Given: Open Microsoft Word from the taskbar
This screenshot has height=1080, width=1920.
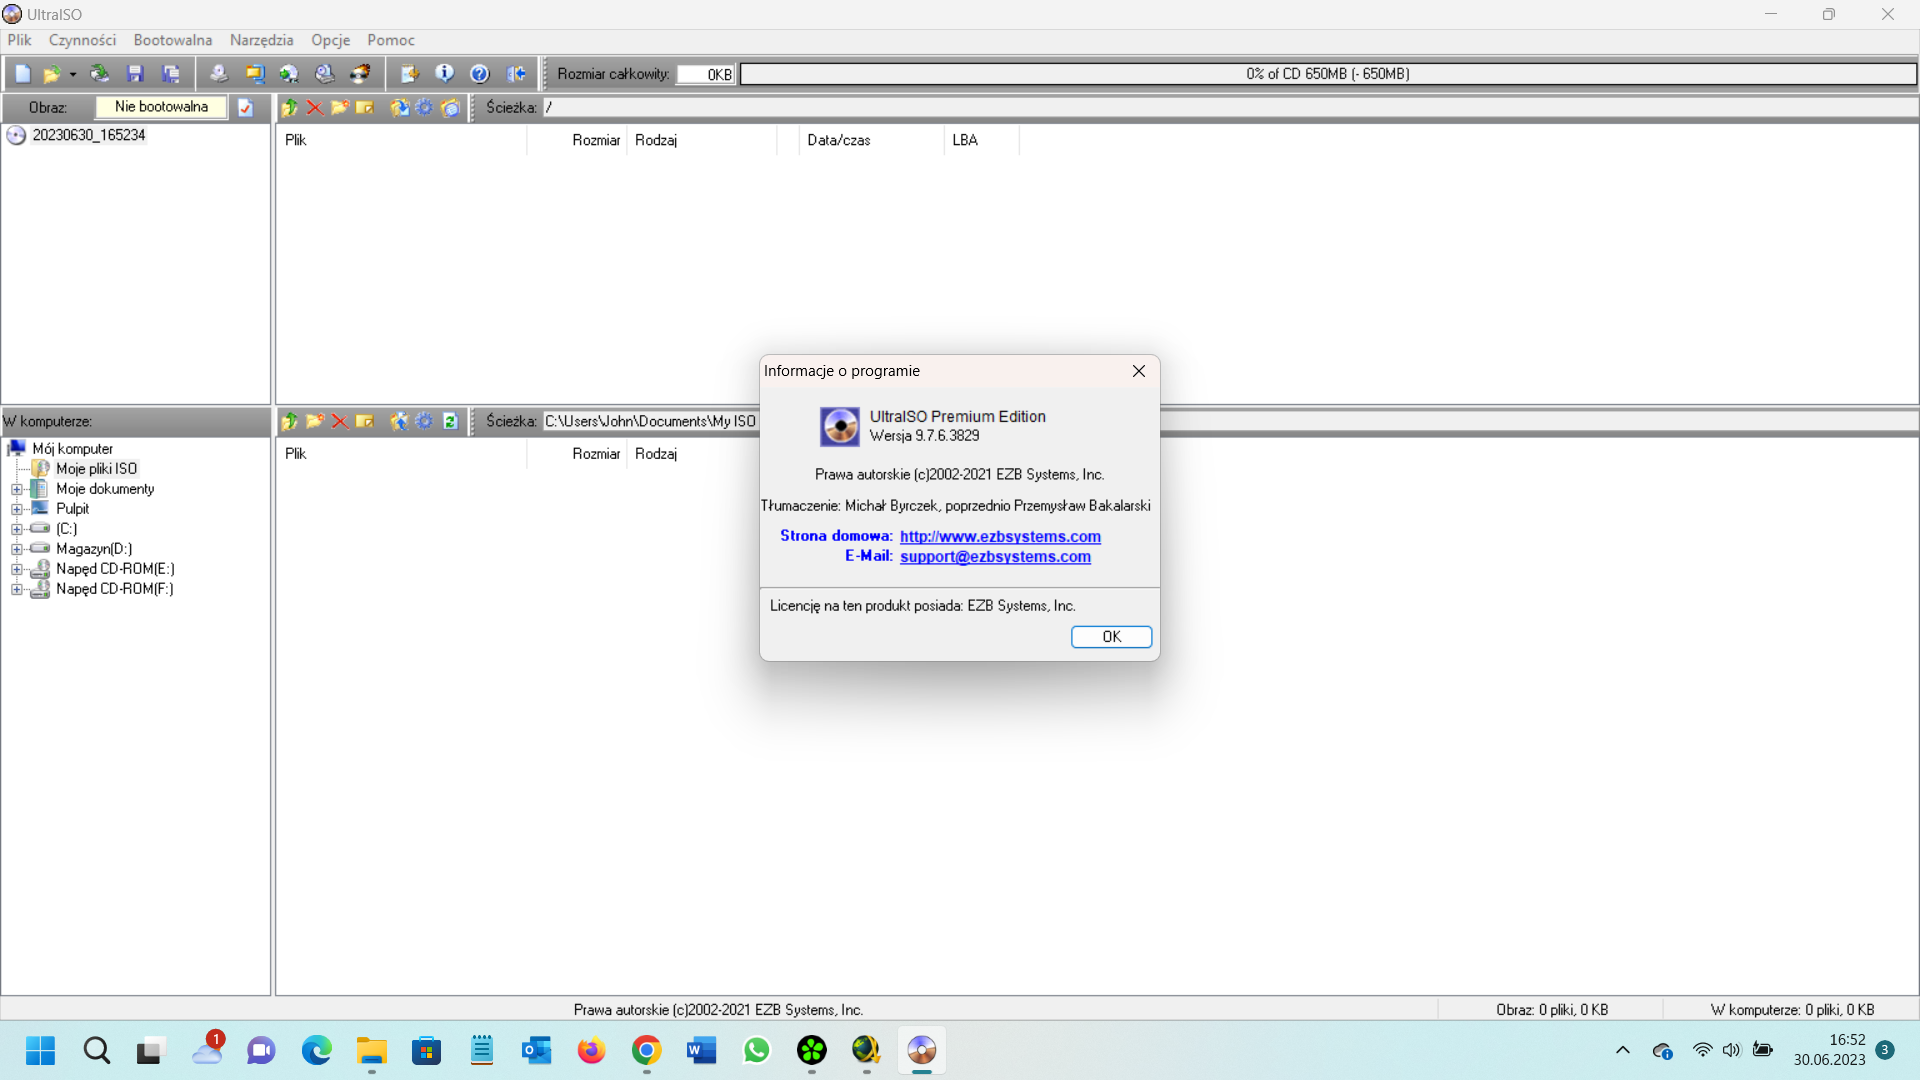Looking at the screenshot, I should coord(701,1051).
